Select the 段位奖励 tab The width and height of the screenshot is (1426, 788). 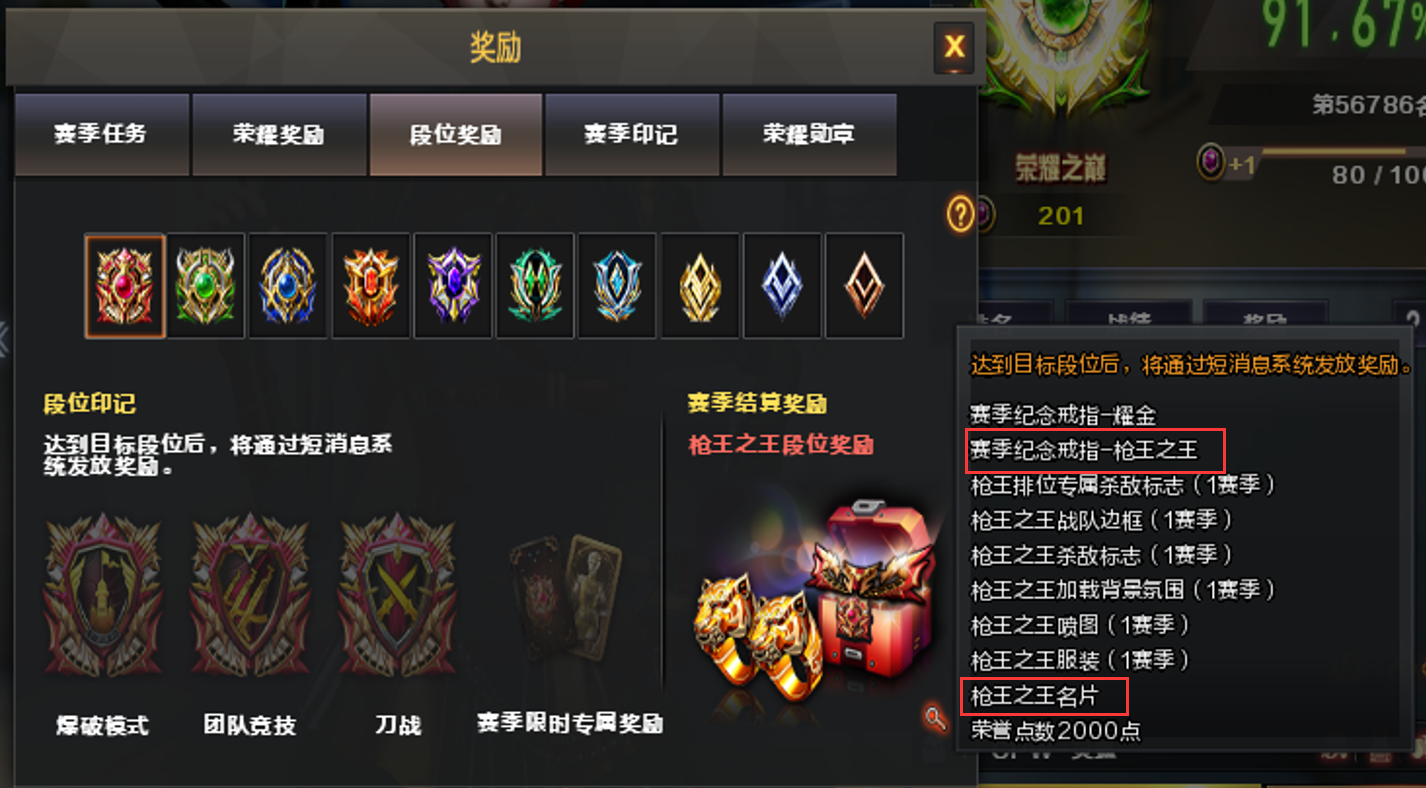(x=456, y=135)
